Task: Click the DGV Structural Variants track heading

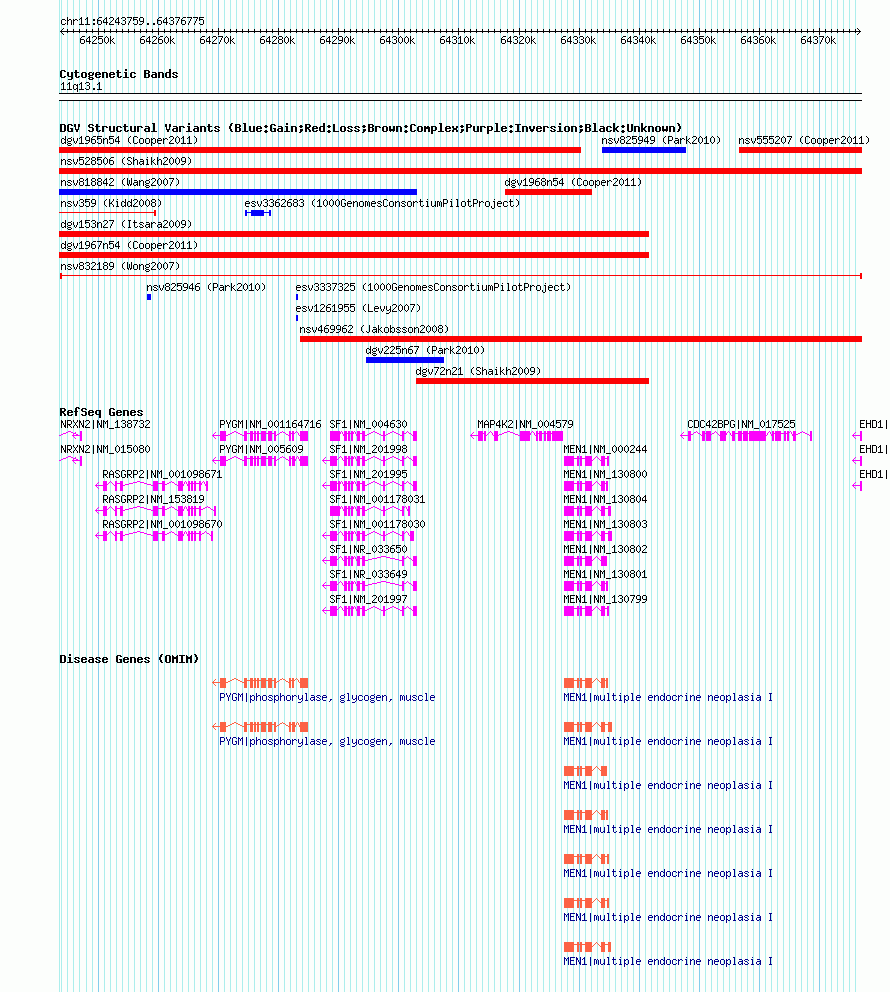Action: click(371, 128)
